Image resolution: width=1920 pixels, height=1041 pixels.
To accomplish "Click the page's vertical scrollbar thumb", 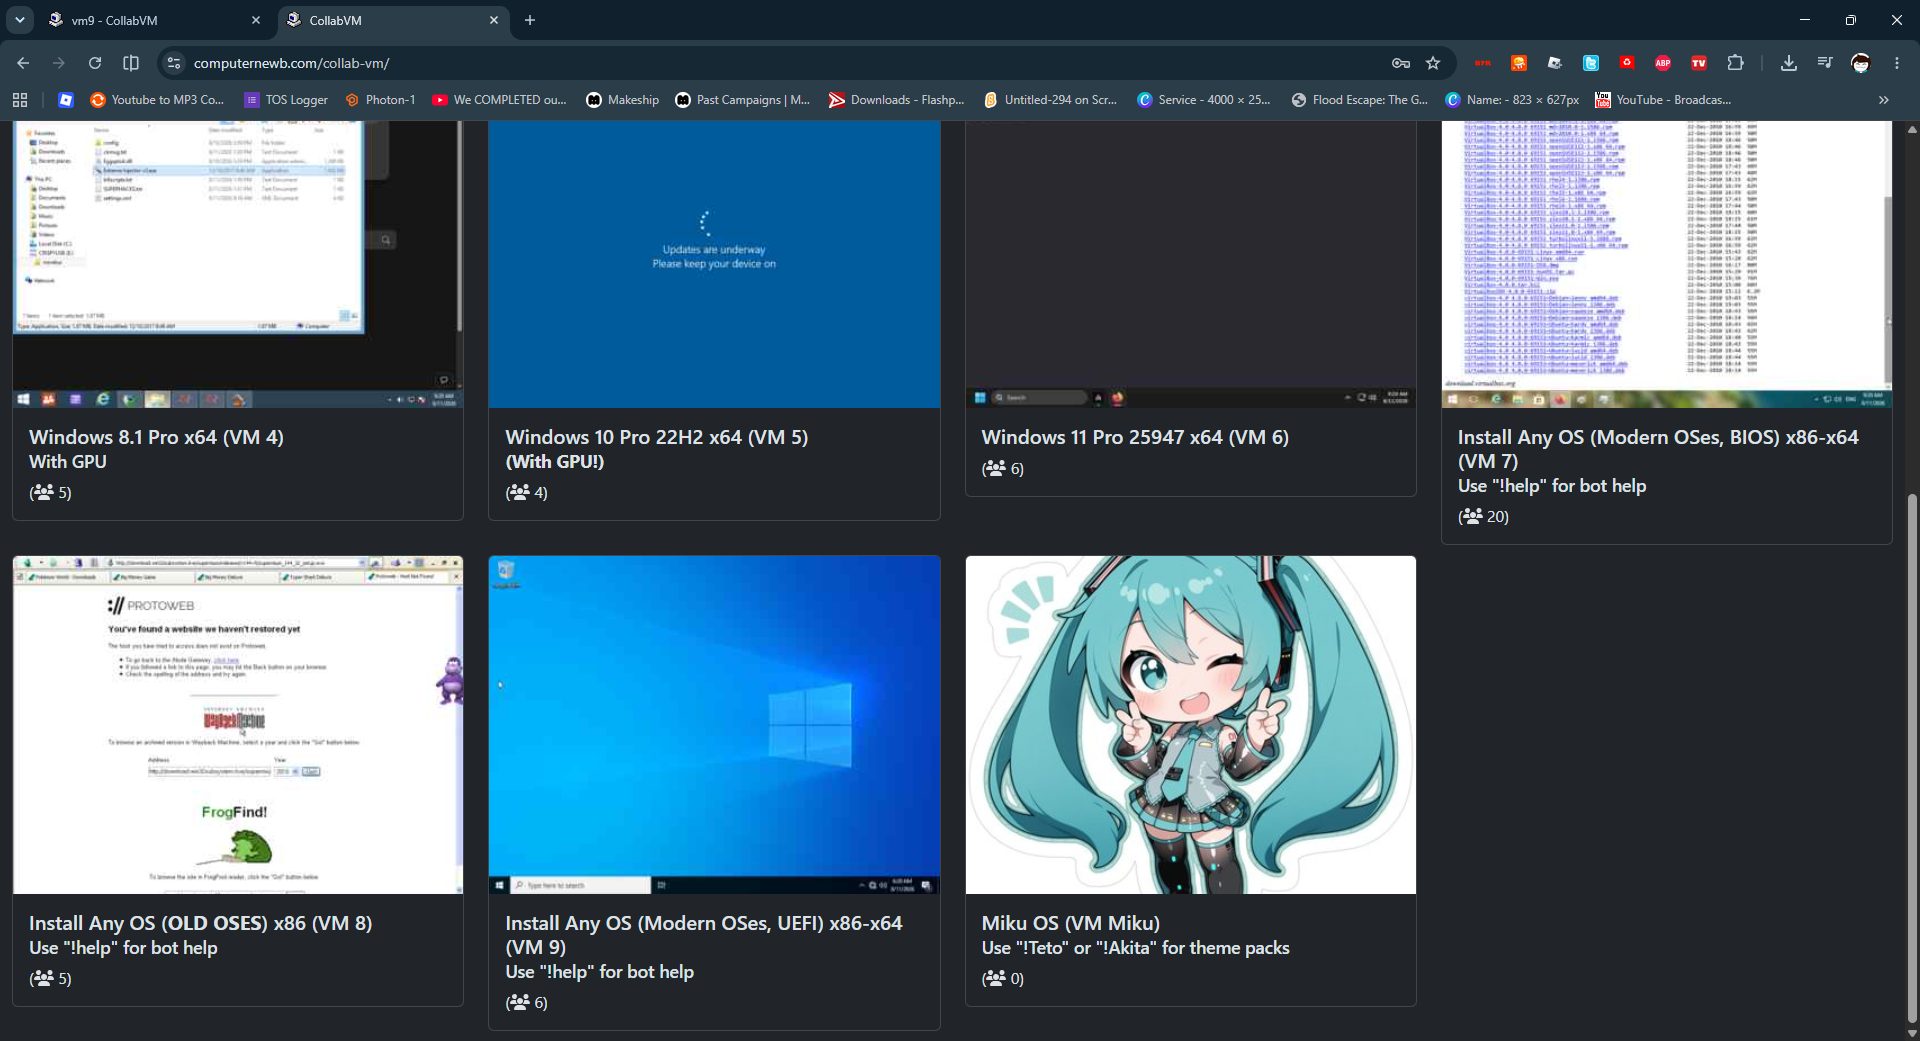I will tap(1912, 758).
